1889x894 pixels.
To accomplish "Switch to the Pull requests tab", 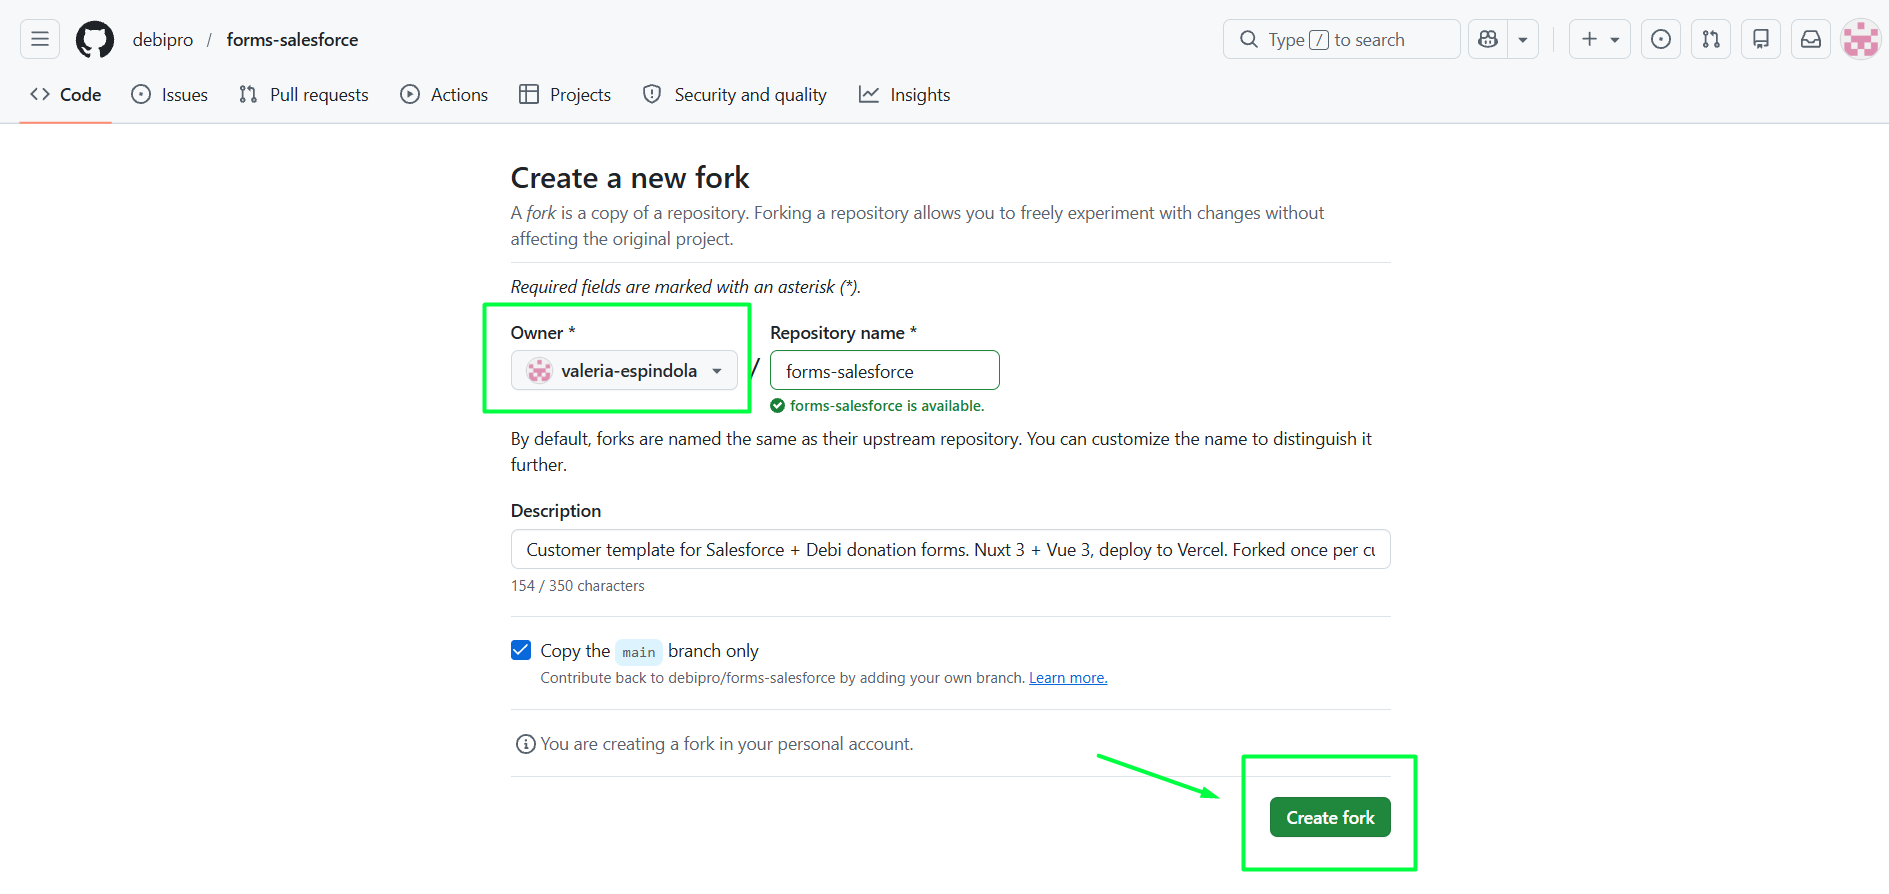I will pos(304,94).
